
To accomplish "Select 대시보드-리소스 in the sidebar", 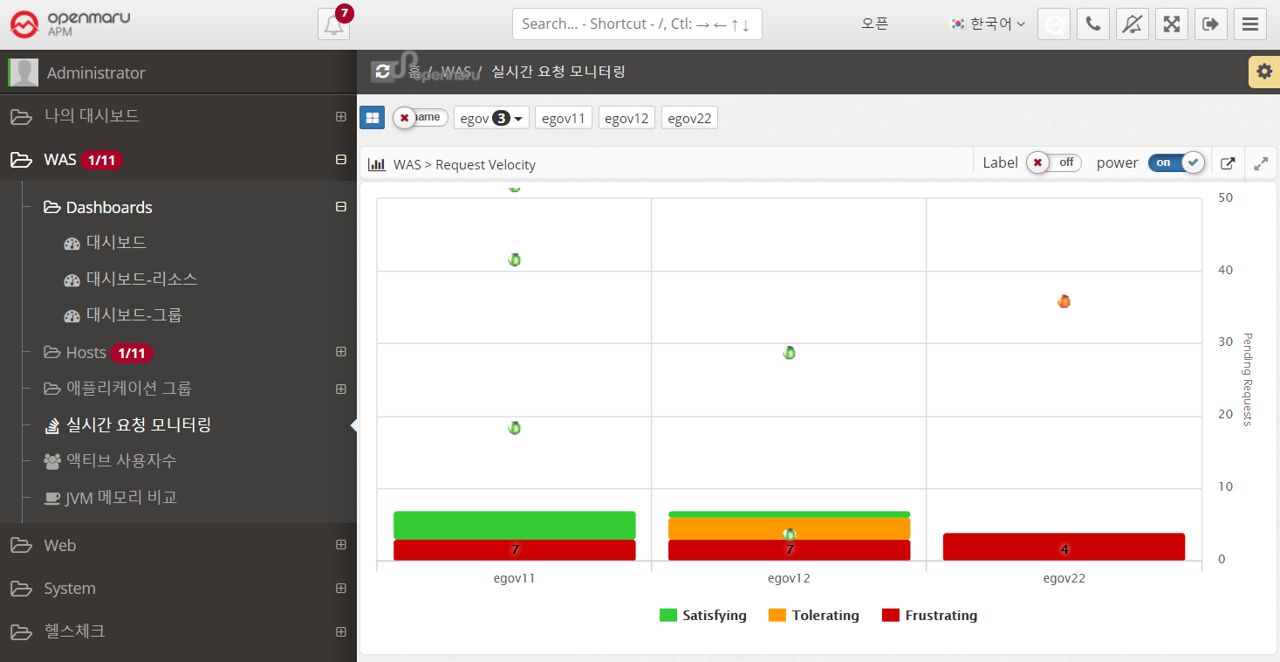I will 141,279.
